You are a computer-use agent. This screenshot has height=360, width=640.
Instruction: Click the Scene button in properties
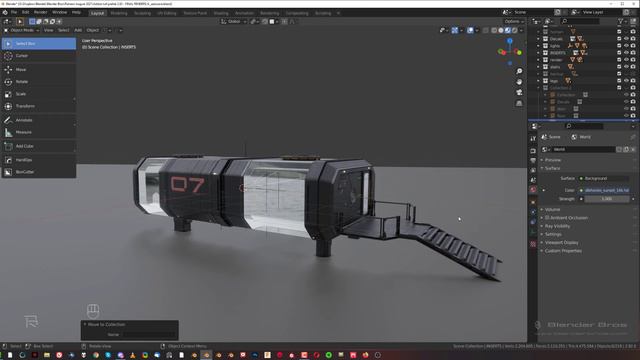551,137
